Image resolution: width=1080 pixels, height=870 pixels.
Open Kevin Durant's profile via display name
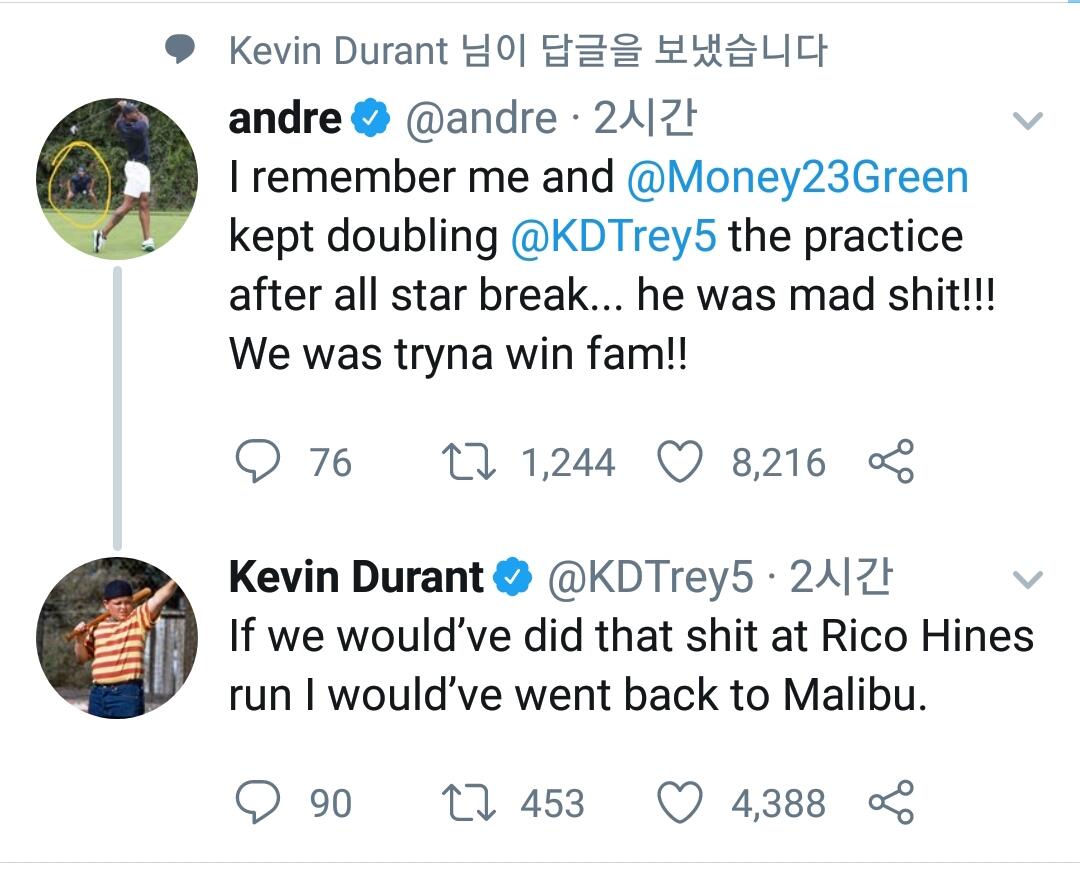point(356,577)
